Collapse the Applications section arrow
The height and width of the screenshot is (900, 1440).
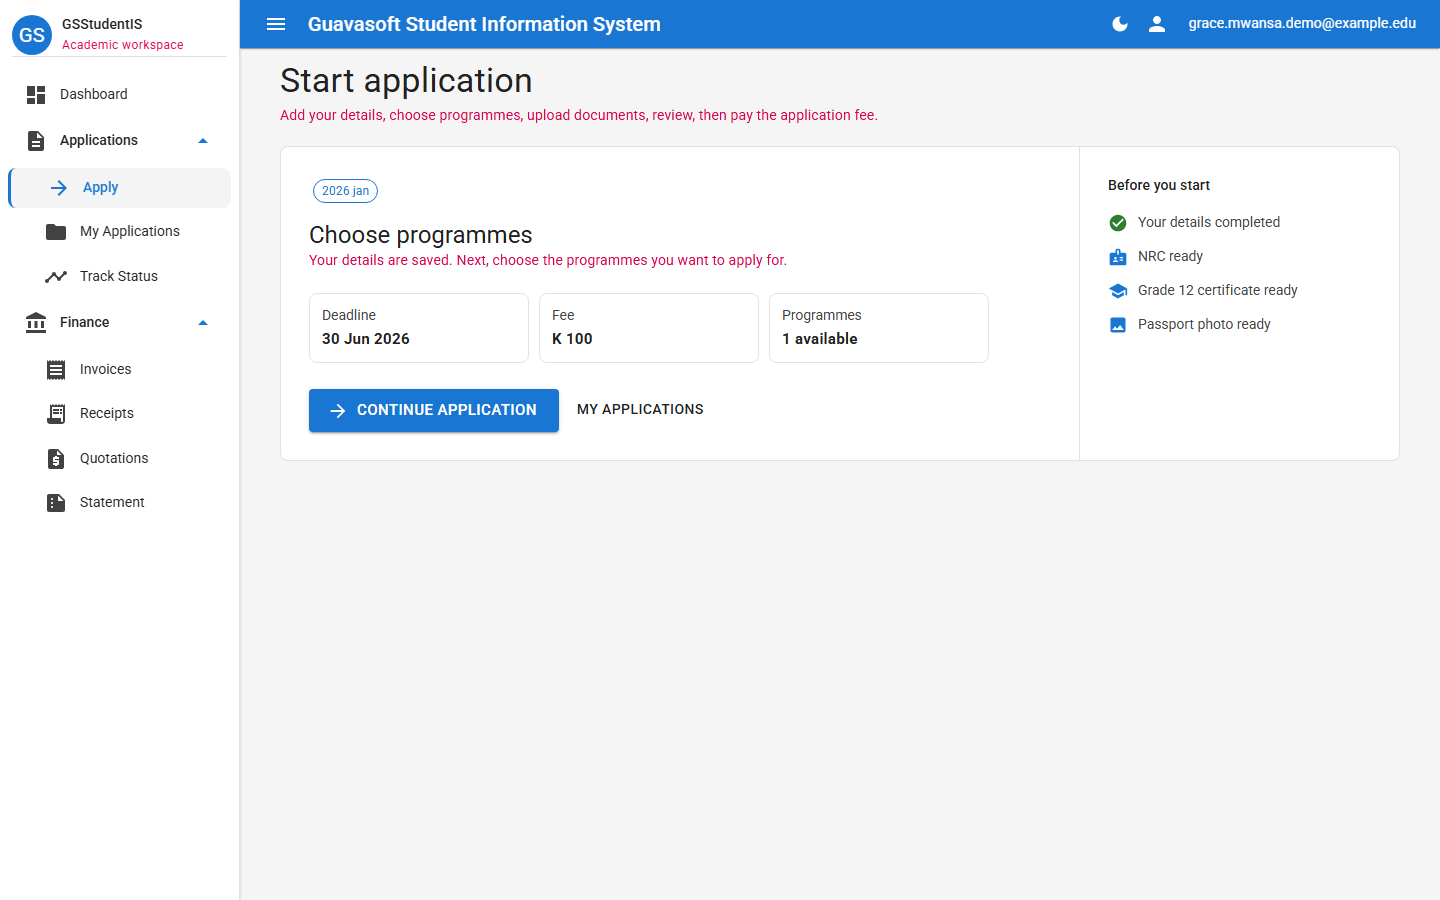(x=203, y=141)
